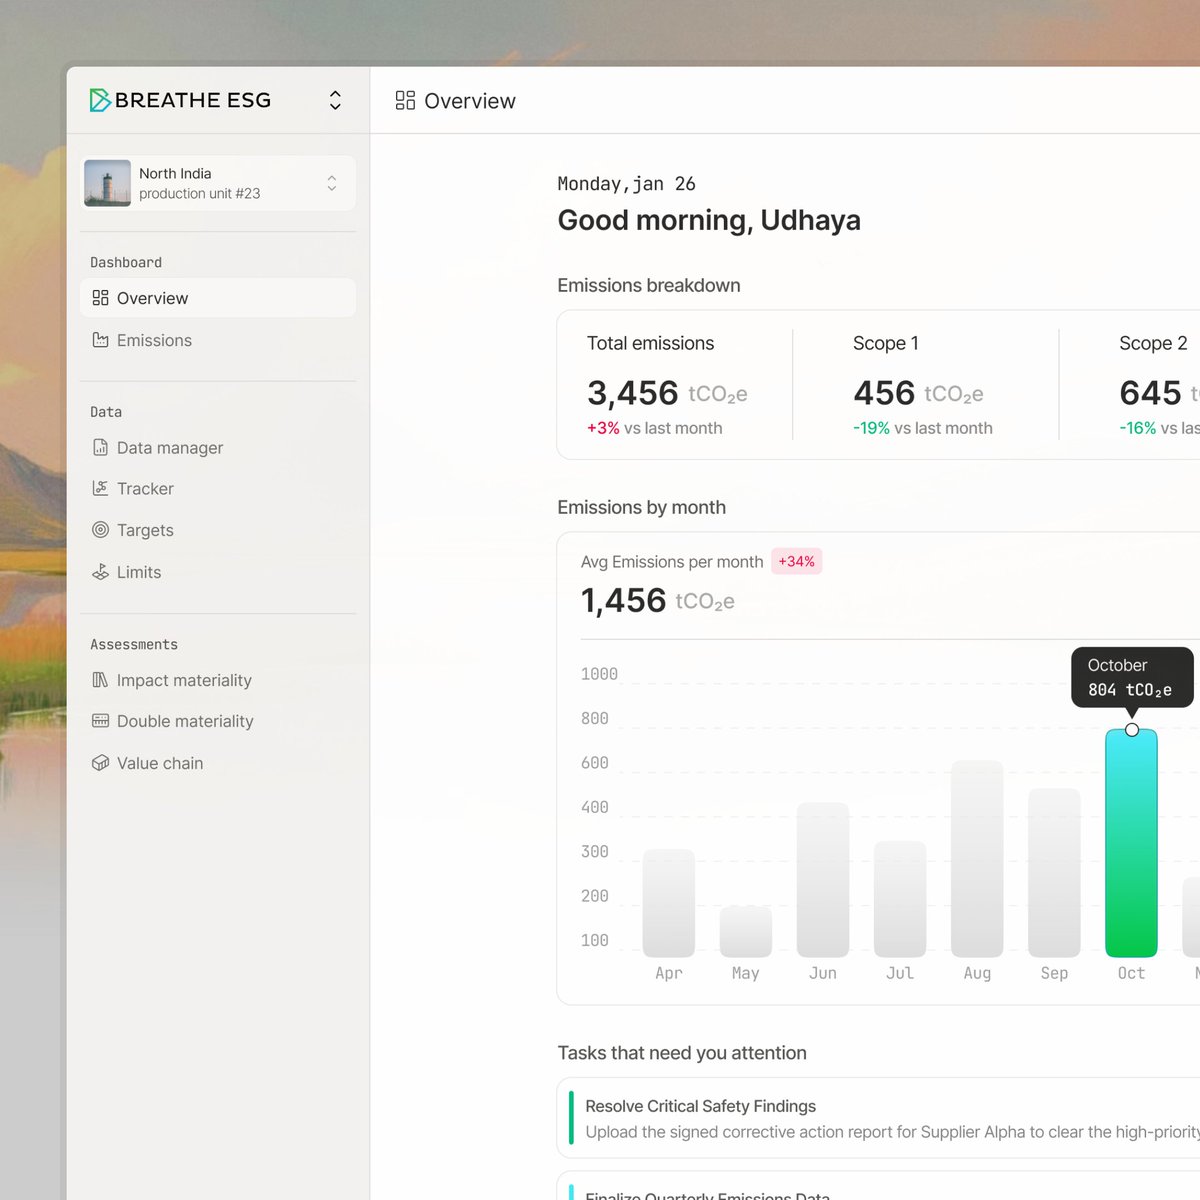The height and width of the screenshot is (1200, 1200).
Task: Click the Double materiality icon
Action: [x=100, y=721]
